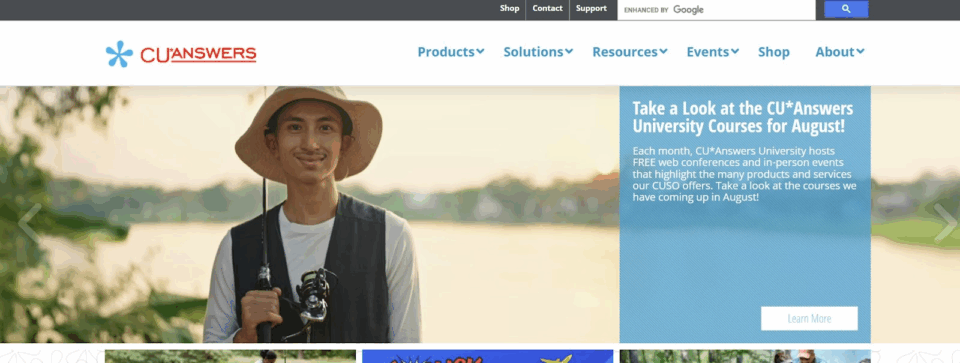
Task: Expand the Events menu chevron
Action: pos(735,51)
